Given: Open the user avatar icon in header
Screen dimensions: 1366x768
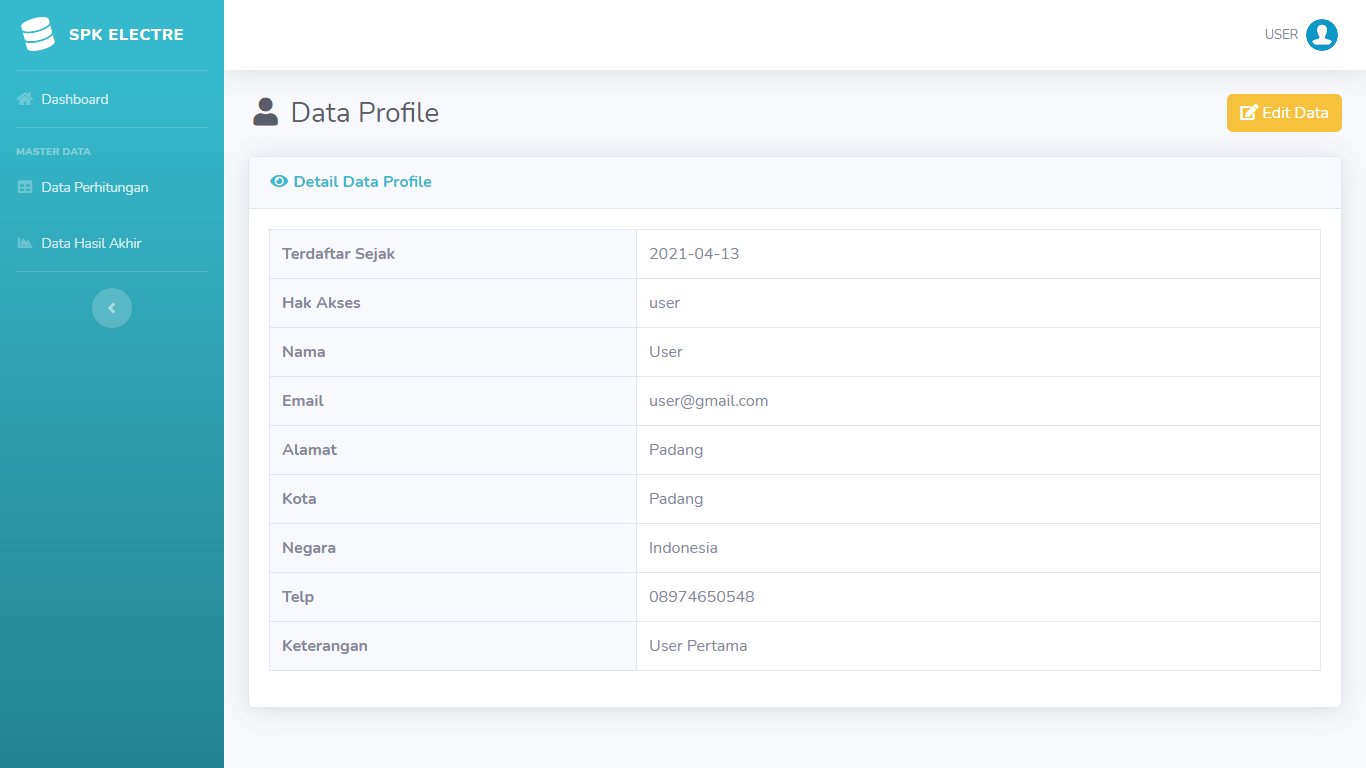Looking at the screenshot, I should point(1322,35).
